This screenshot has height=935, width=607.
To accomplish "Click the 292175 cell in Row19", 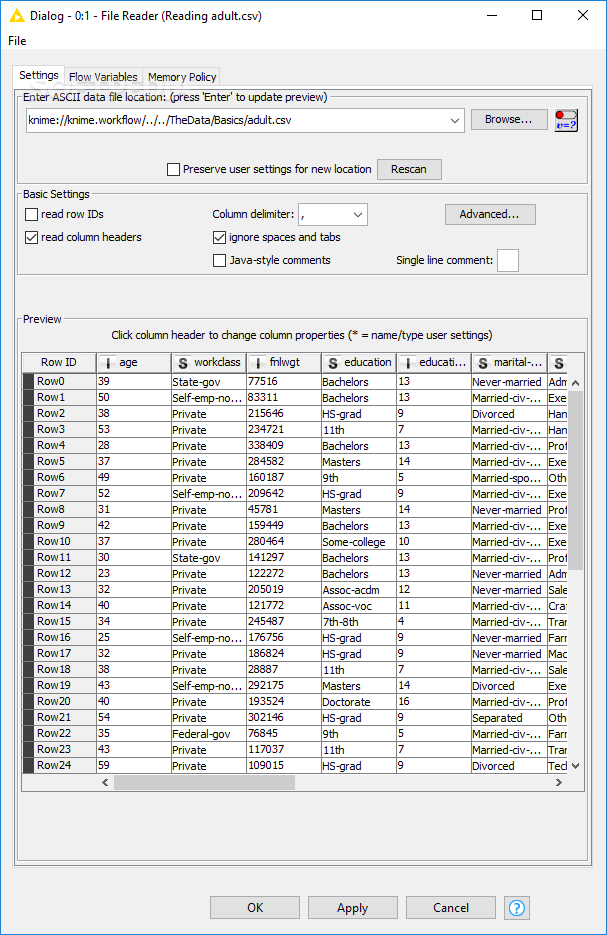I will pyautogui.click(x=284, y=686).
